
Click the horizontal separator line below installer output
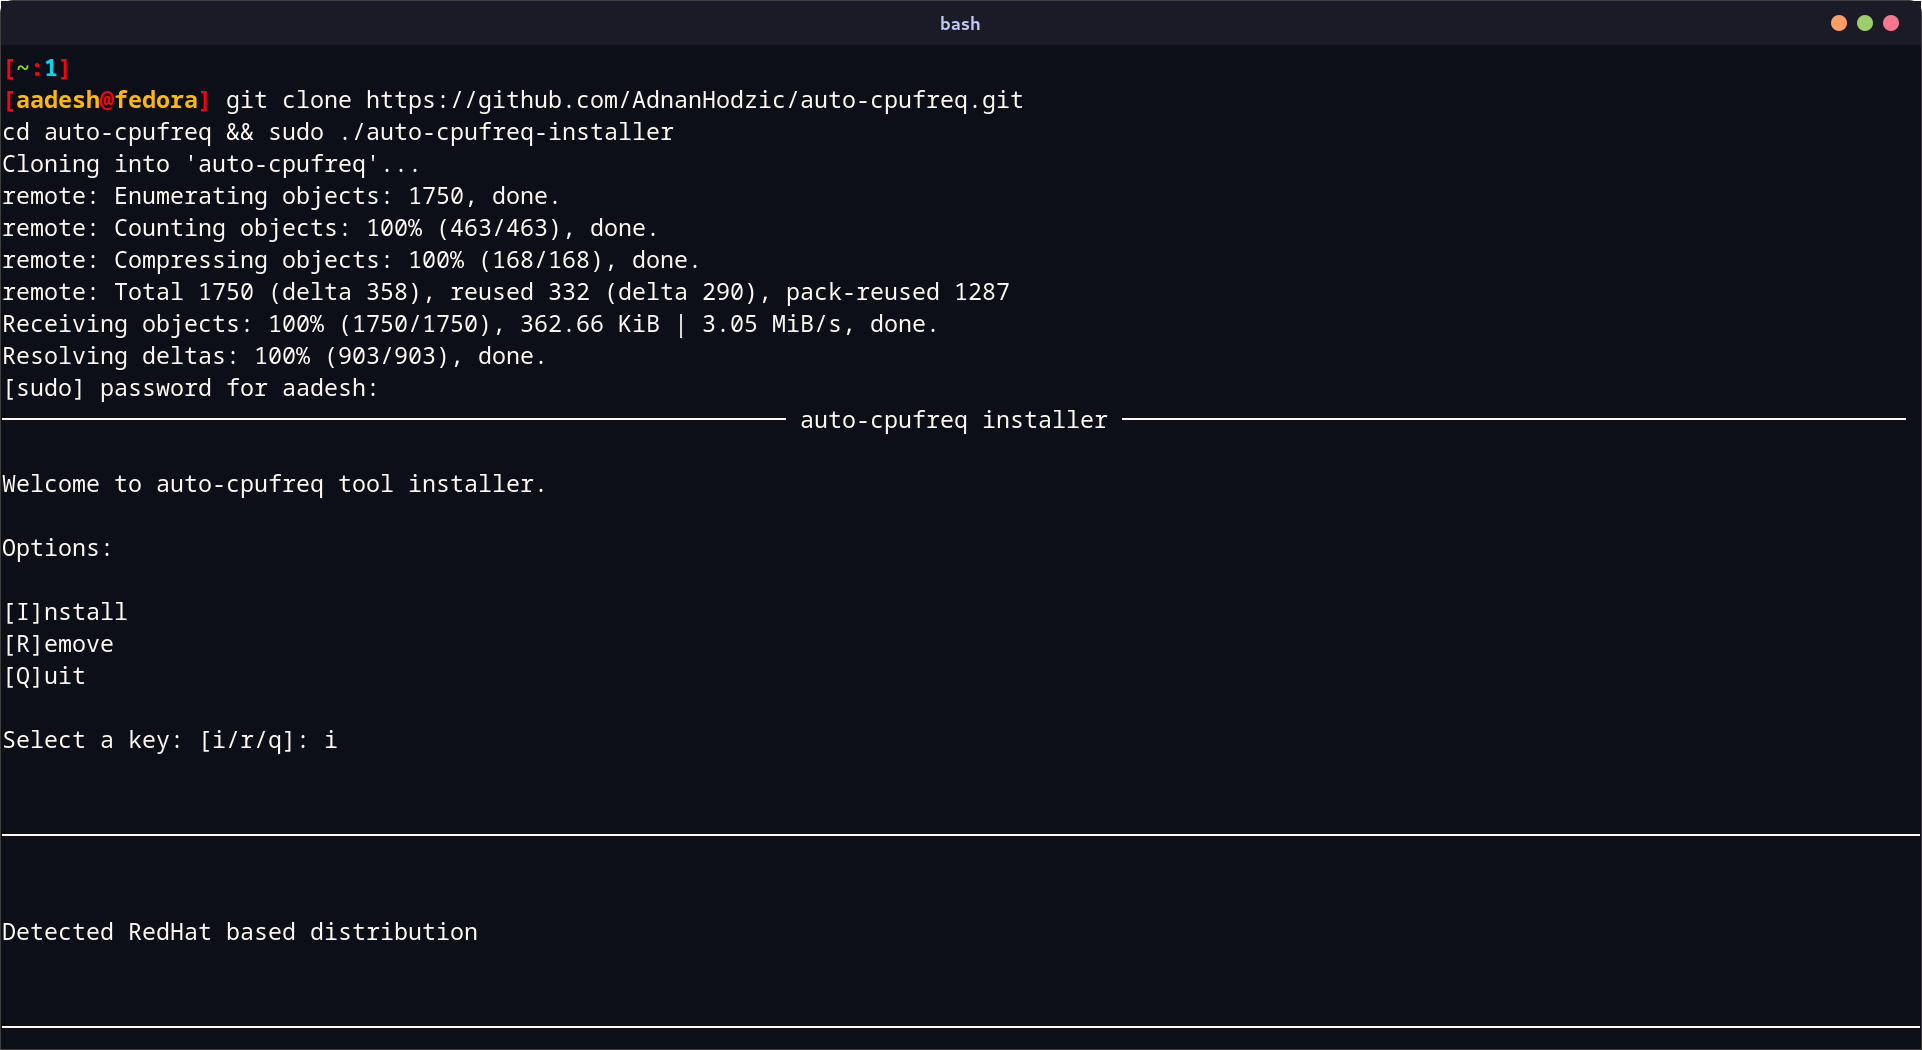[960, 832]
